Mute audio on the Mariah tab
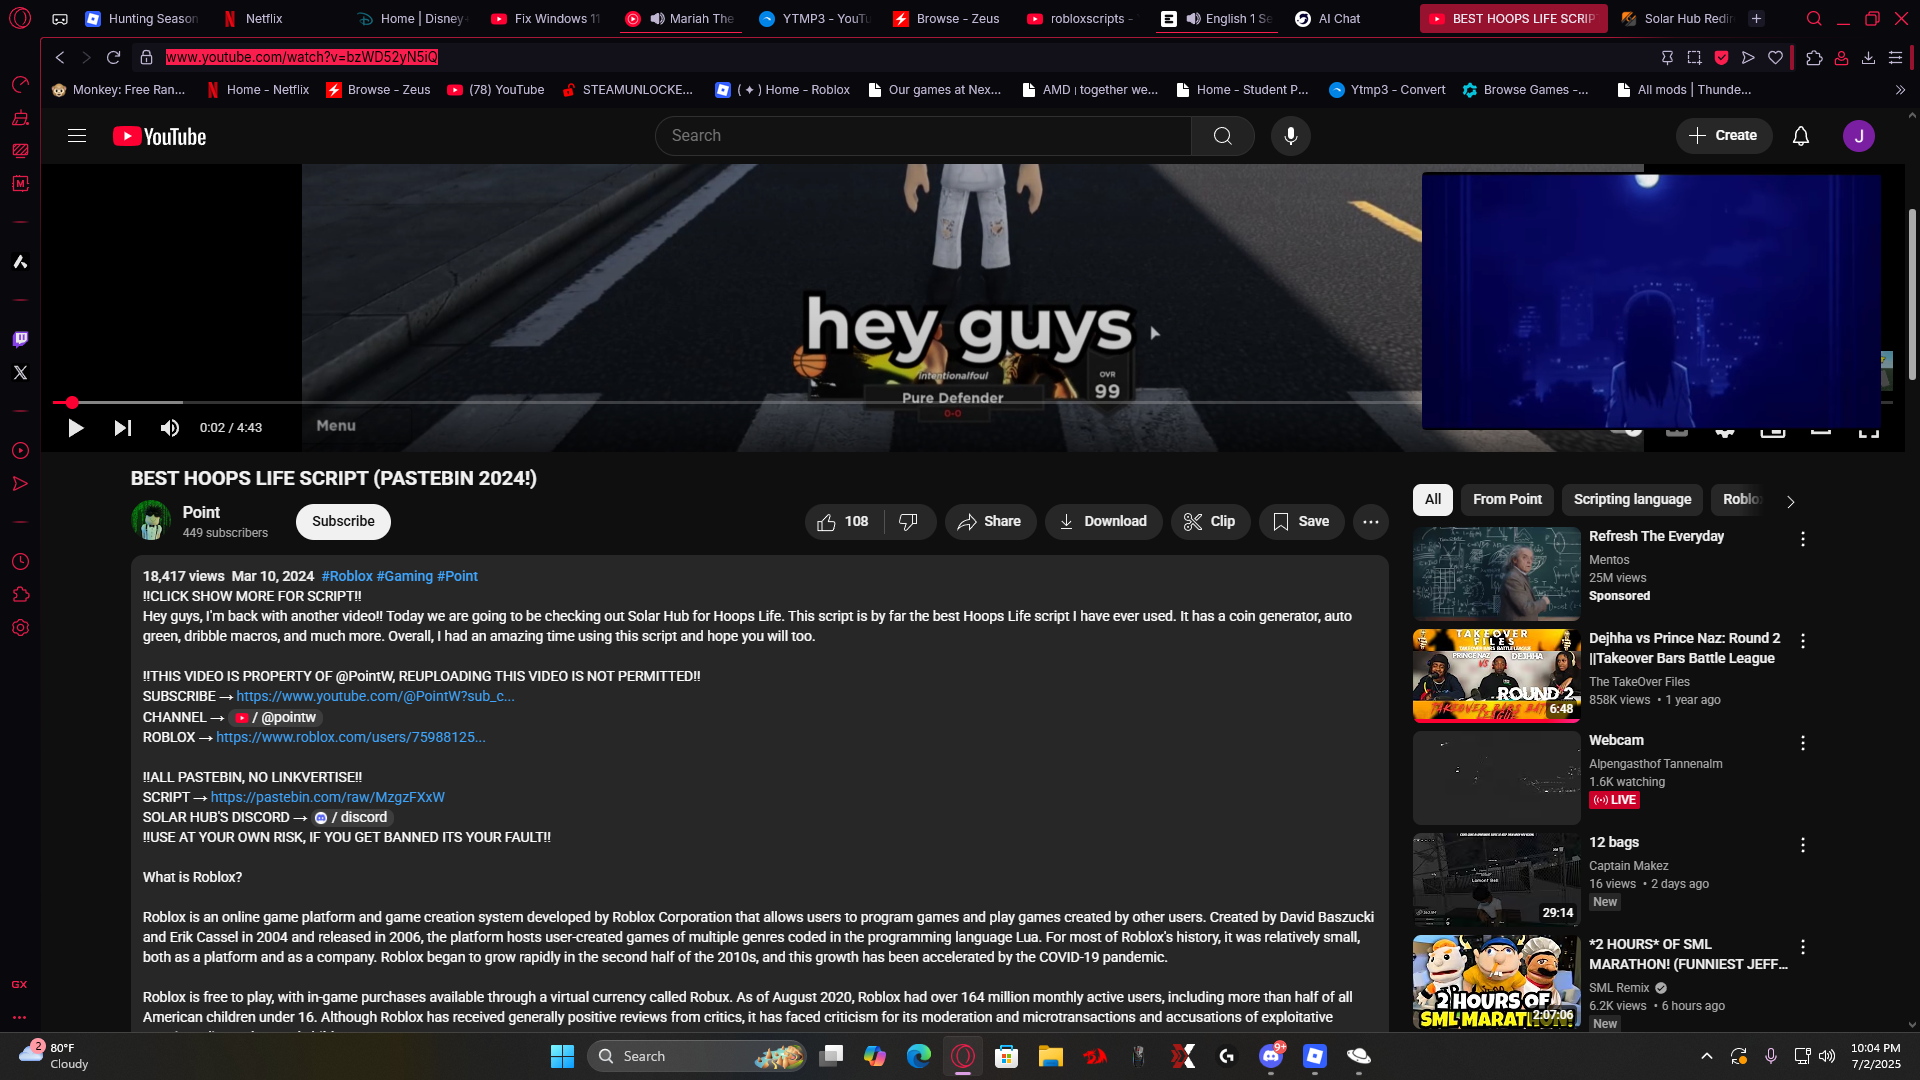Viewport: 1920px width, 1080px height. [x=657, y=19]
